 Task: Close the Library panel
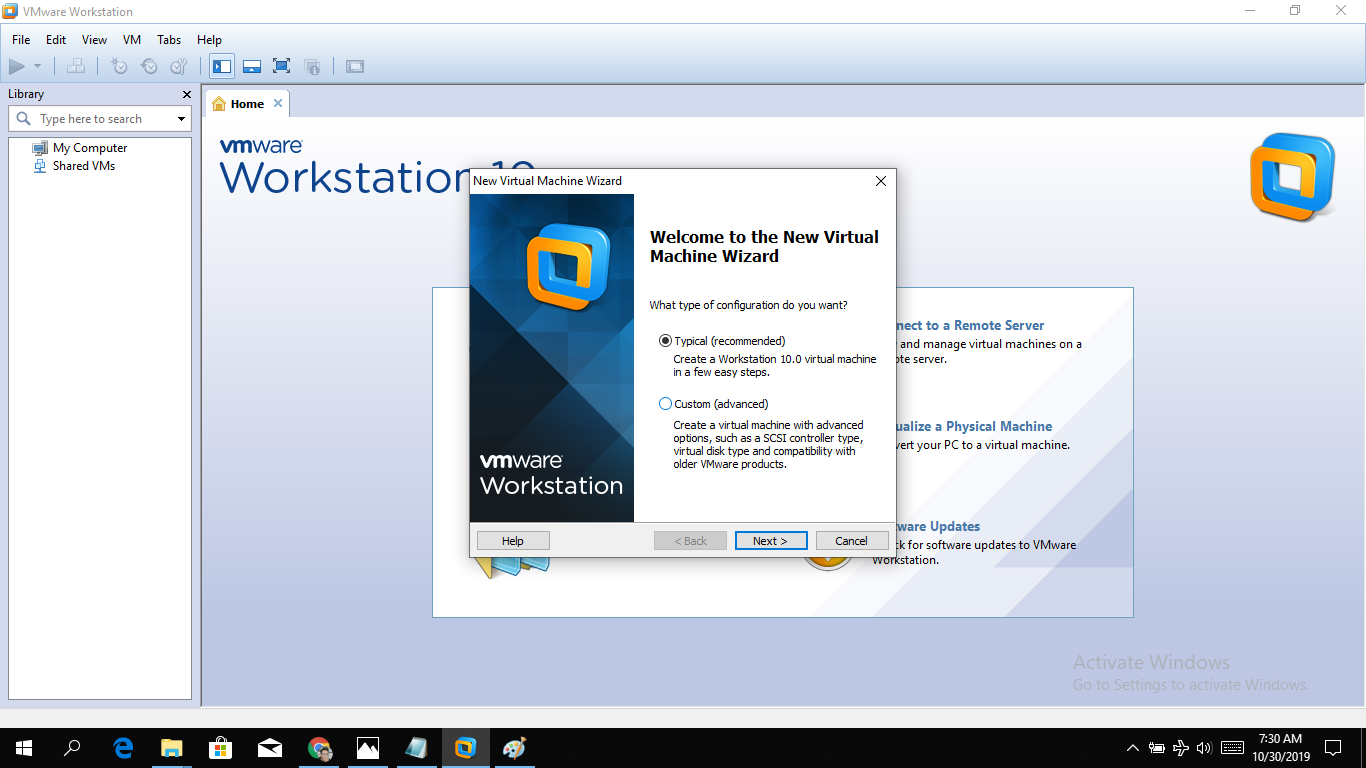[186, 94]
